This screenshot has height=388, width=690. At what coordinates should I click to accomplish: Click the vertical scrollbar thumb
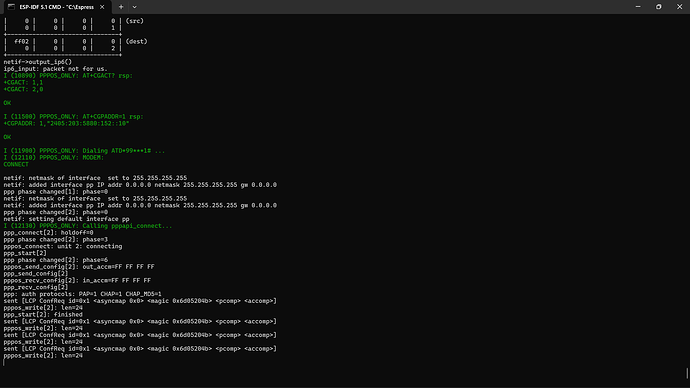tap(687, 373)
